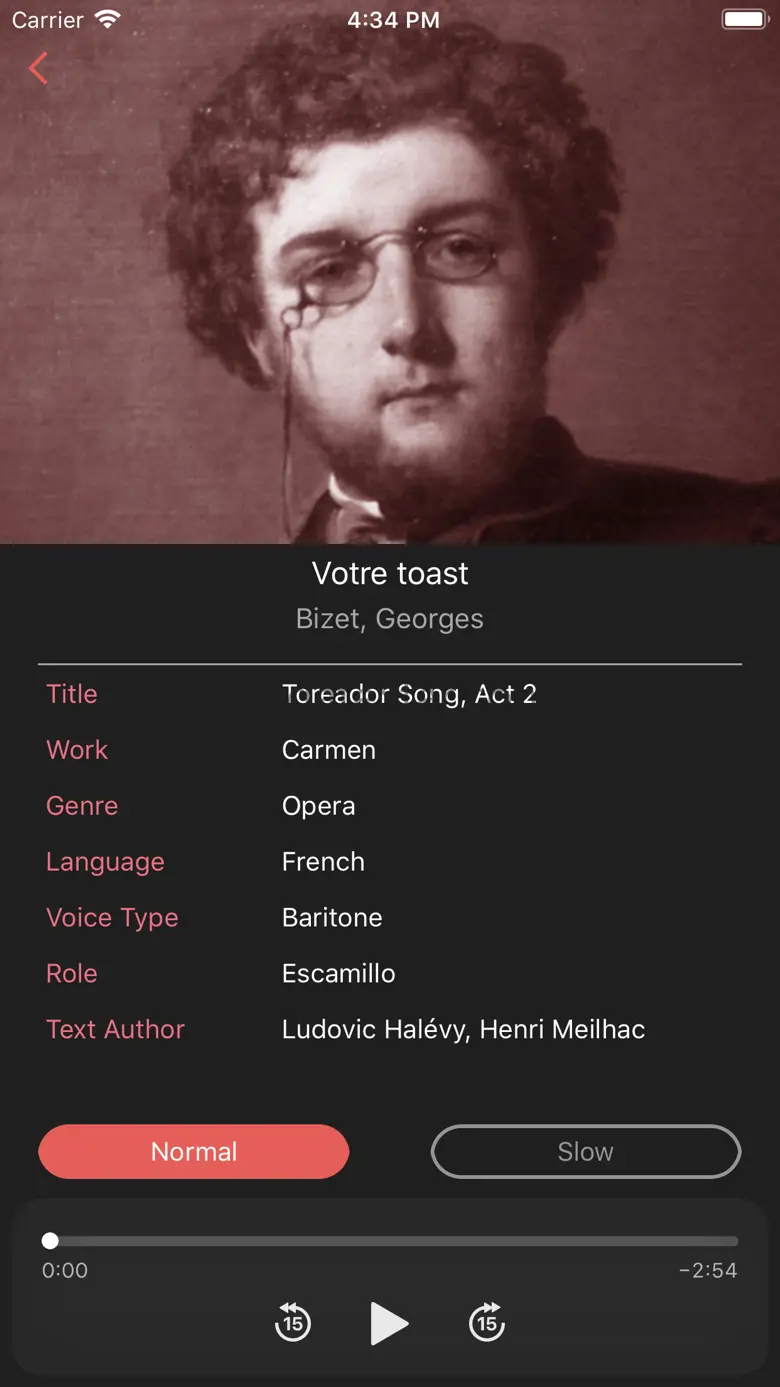780x1387 pixels.
Task: Tap text authors Ludovic Halévy, Henri Meilhac
Action: pos(463,1030)
